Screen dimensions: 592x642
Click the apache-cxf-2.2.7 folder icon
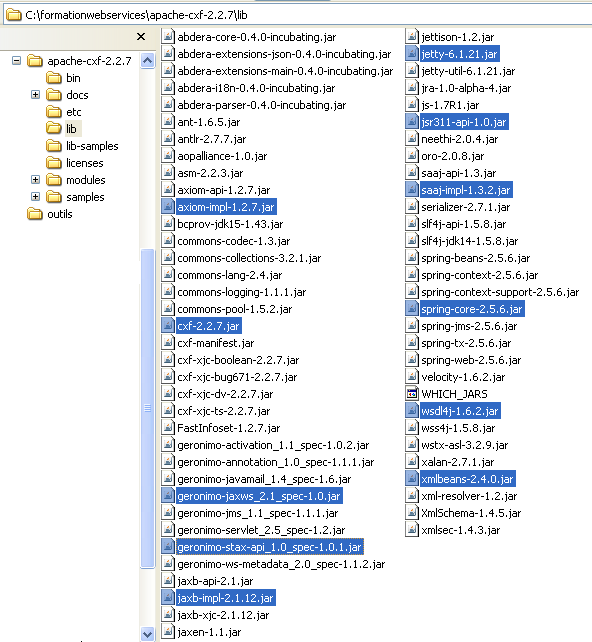35,61
